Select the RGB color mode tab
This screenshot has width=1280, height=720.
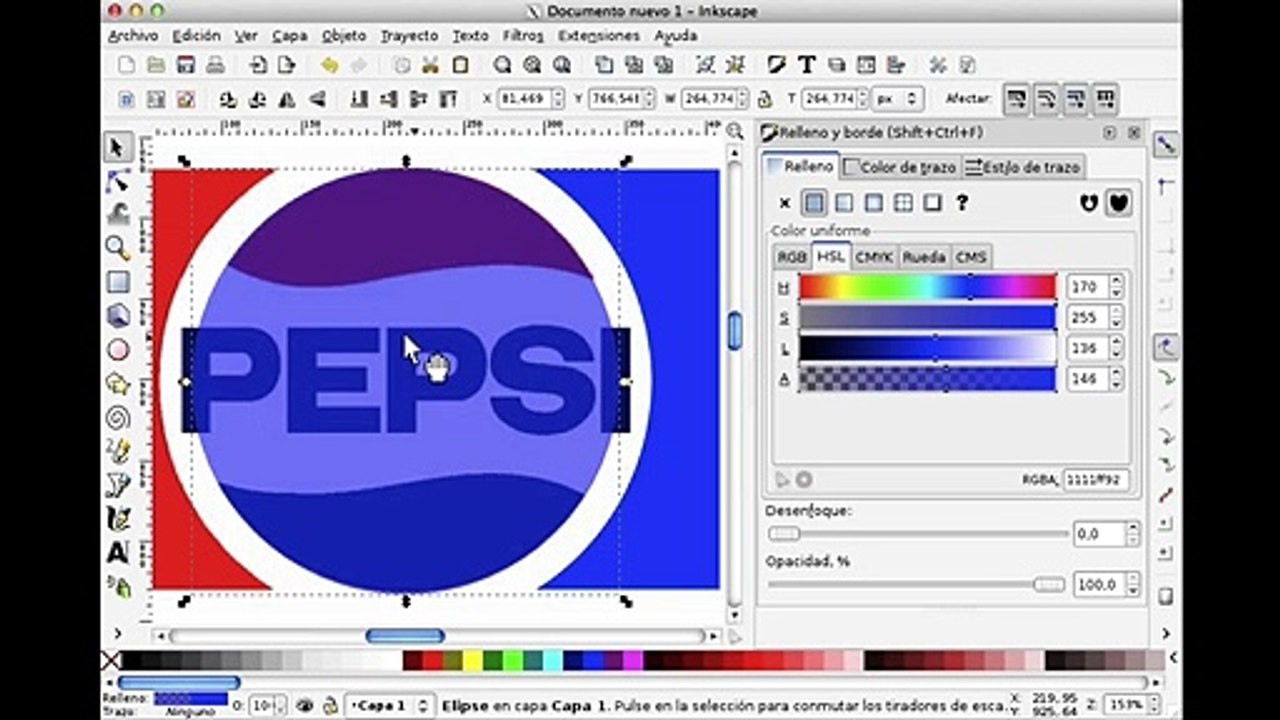792,257
